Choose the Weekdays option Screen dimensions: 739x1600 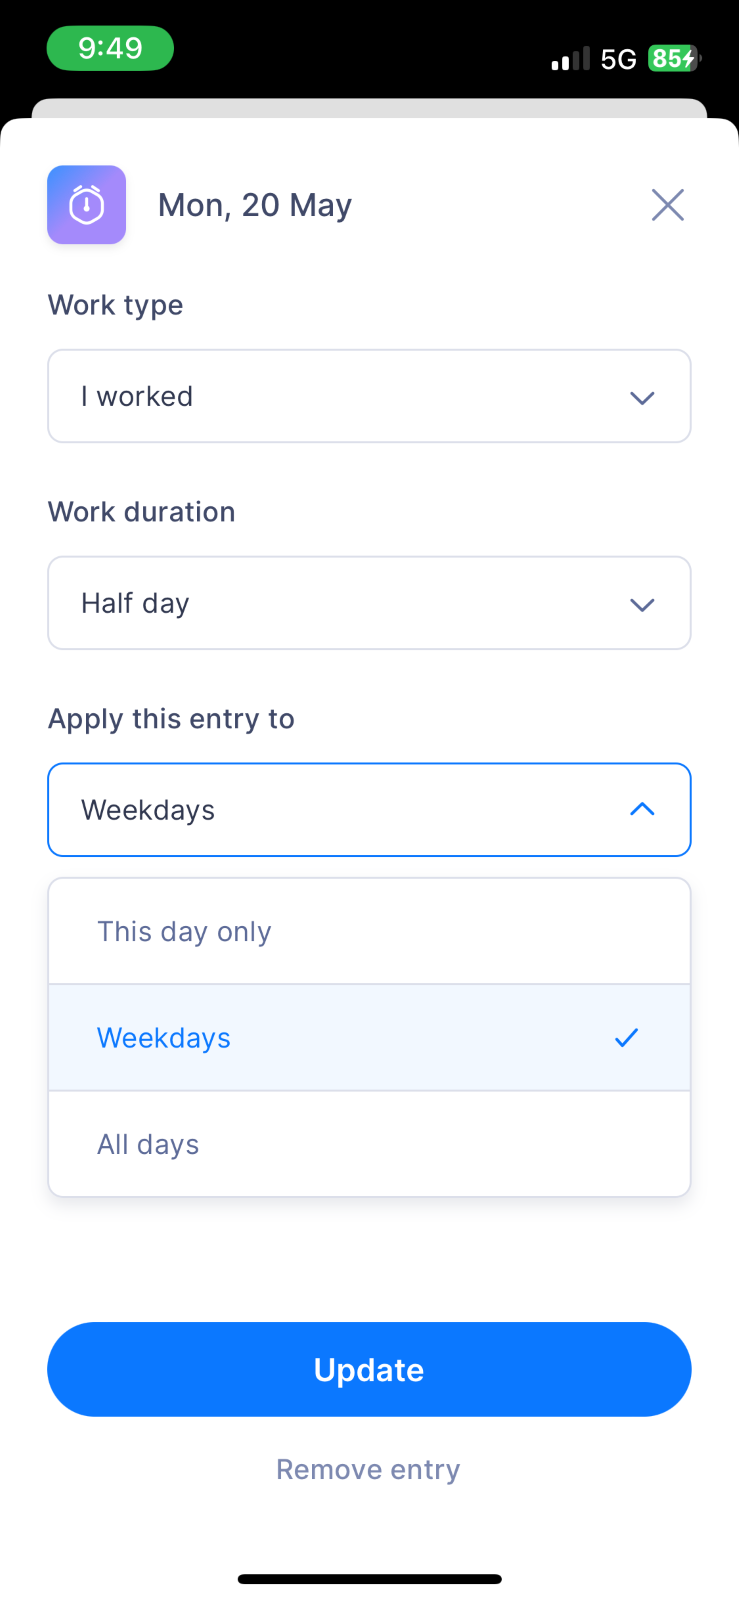pyautogui.click(x=369, y=1038)
